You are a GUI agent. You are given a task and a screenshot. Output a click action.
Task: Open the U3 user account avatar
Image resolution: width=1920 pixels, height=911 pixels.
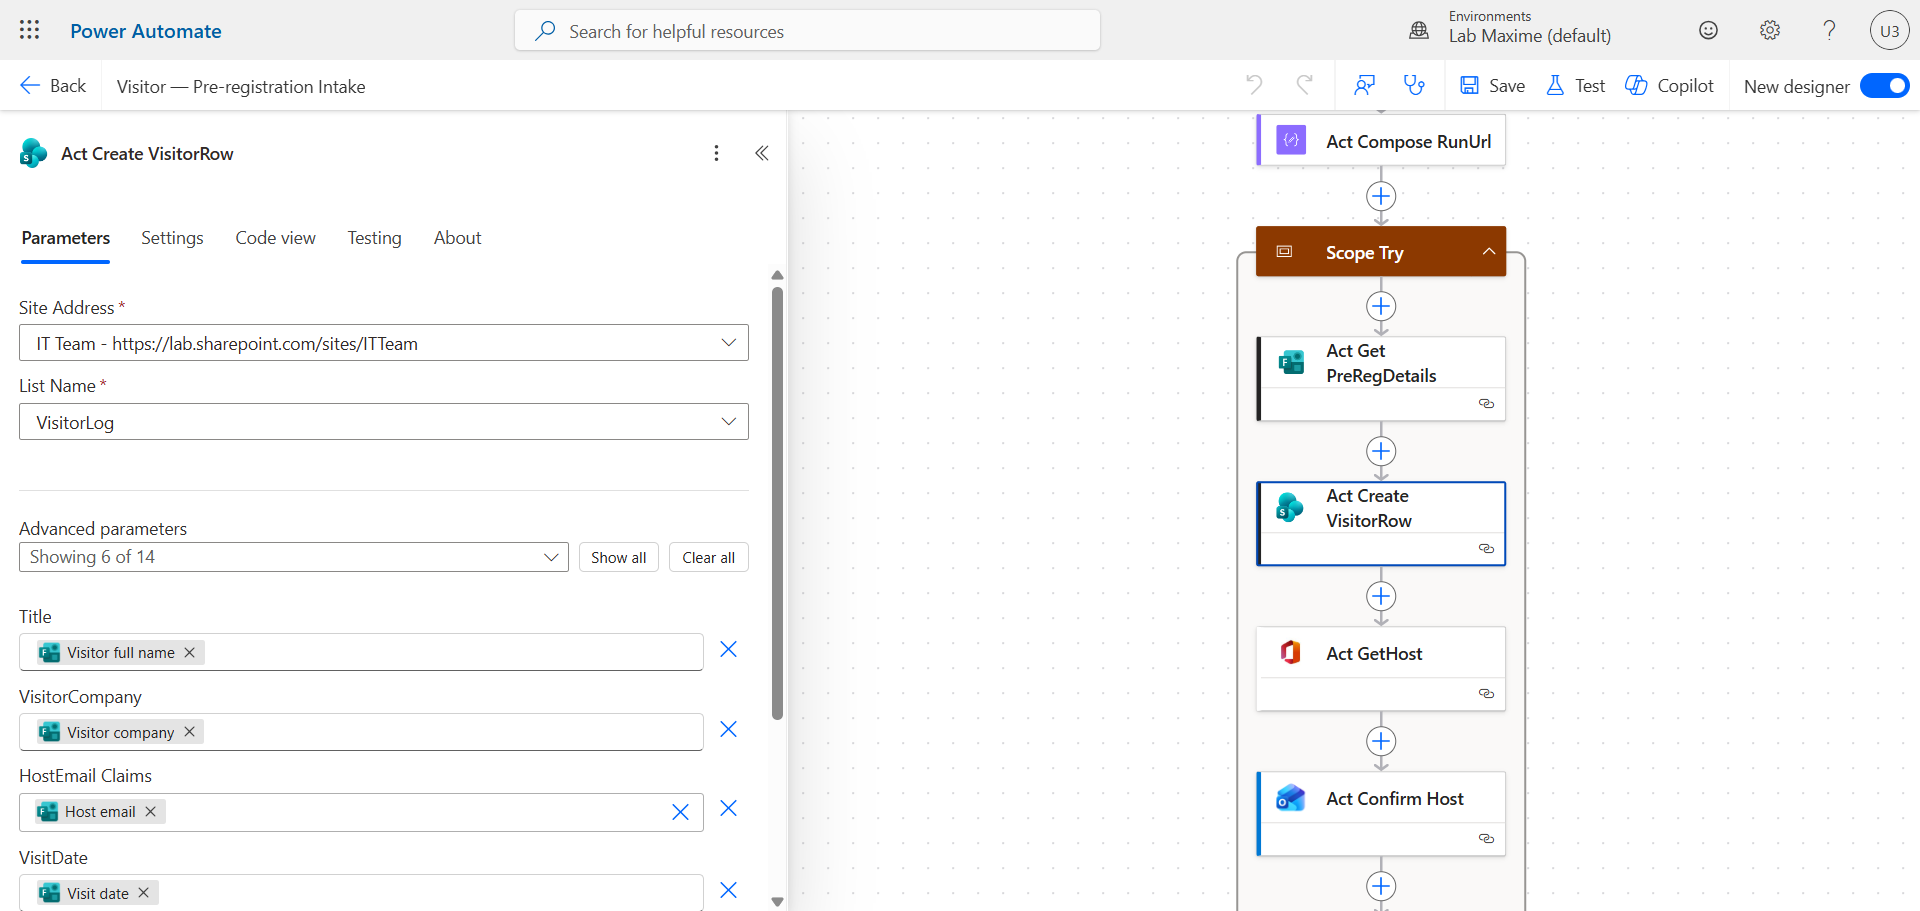pyautogui.click(x=1889, y=30)
